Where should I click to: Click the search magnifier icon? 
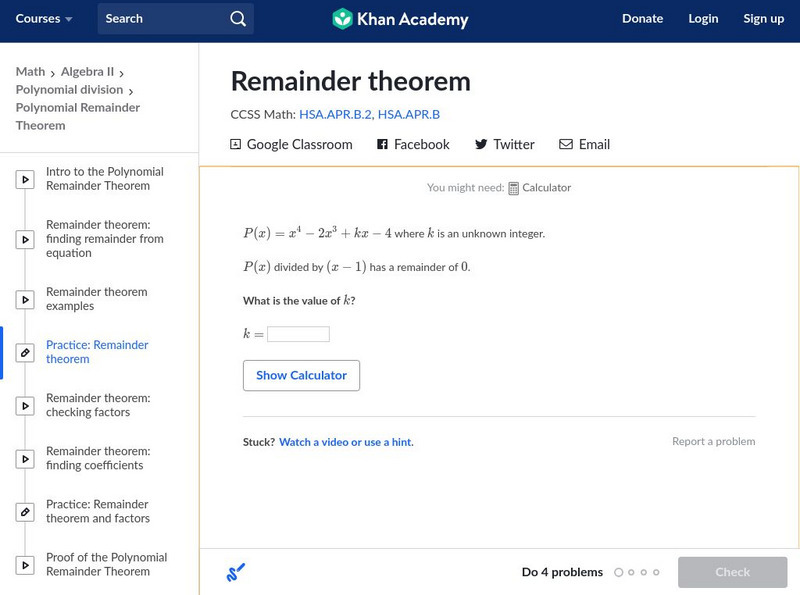tap(237, 19)
